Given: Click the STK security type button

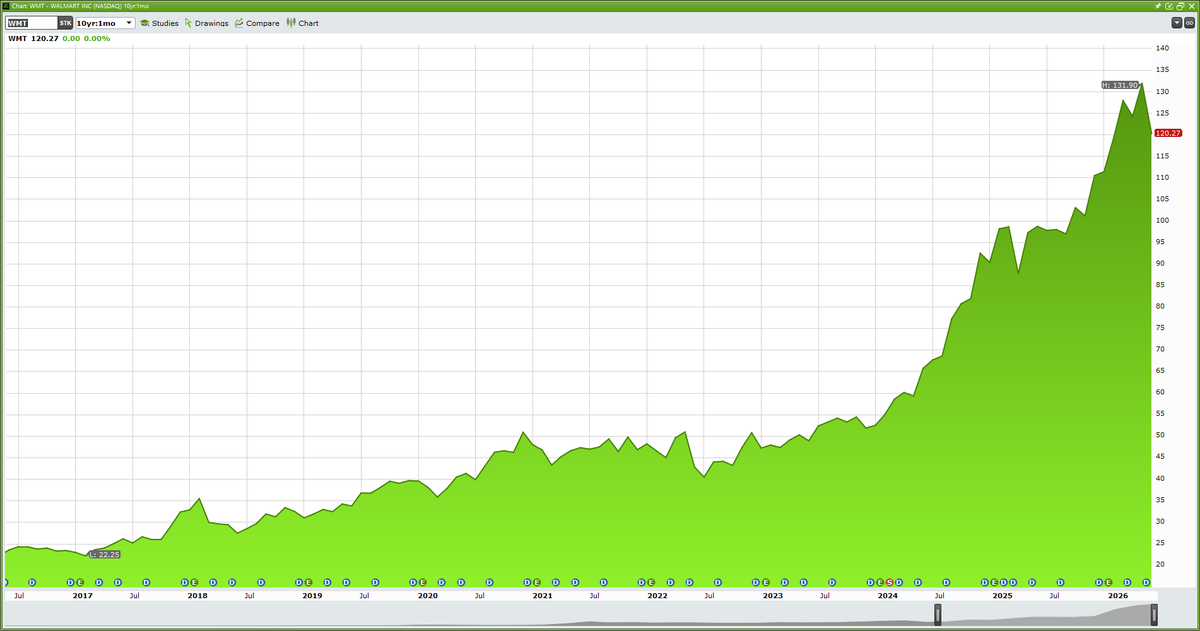Looking at the screenshot, I should click(65, 22).
